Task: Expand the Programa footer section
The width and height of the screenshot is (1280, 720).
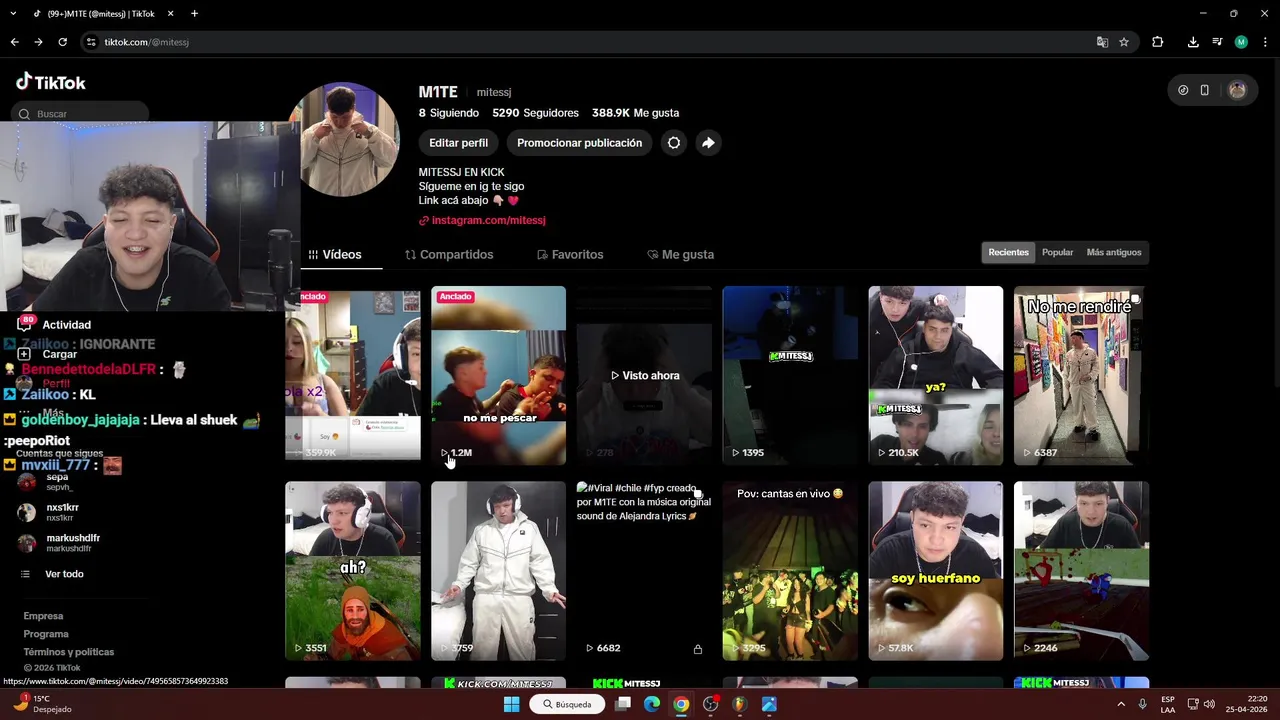Action: [x=46, y=634]
